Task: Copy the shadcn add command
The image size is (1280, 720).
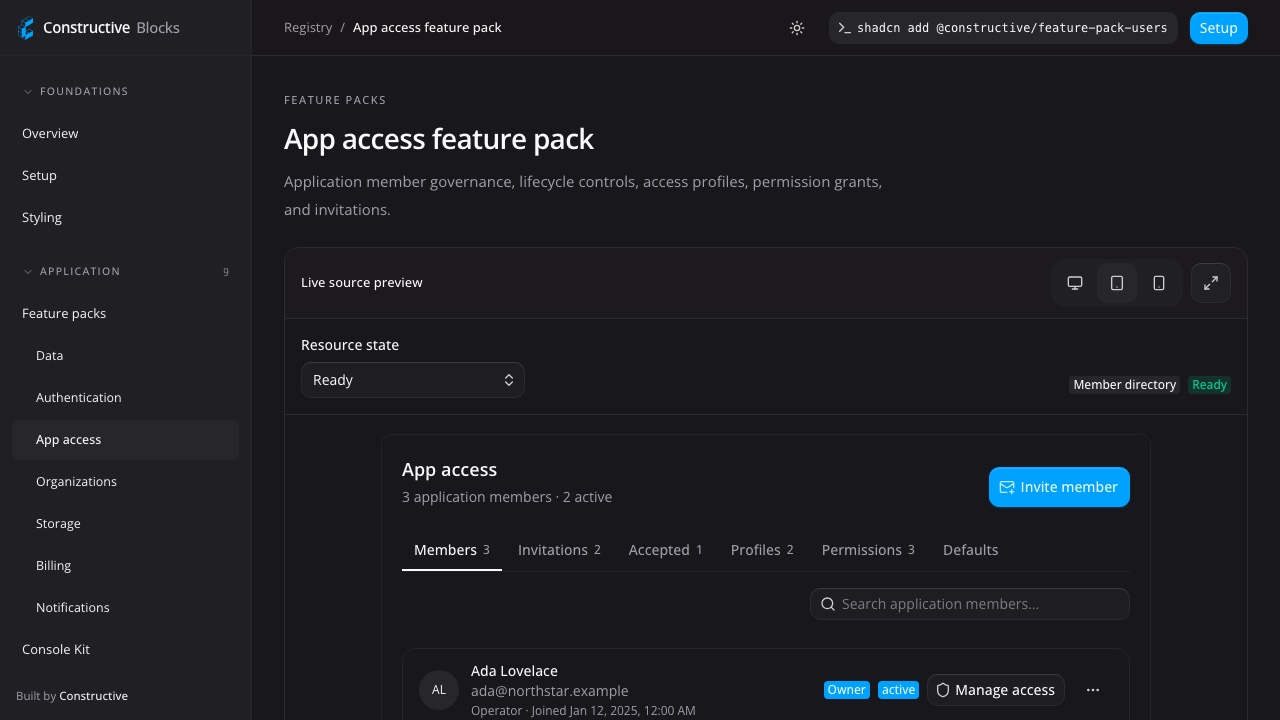Action: click(1003, 28)
